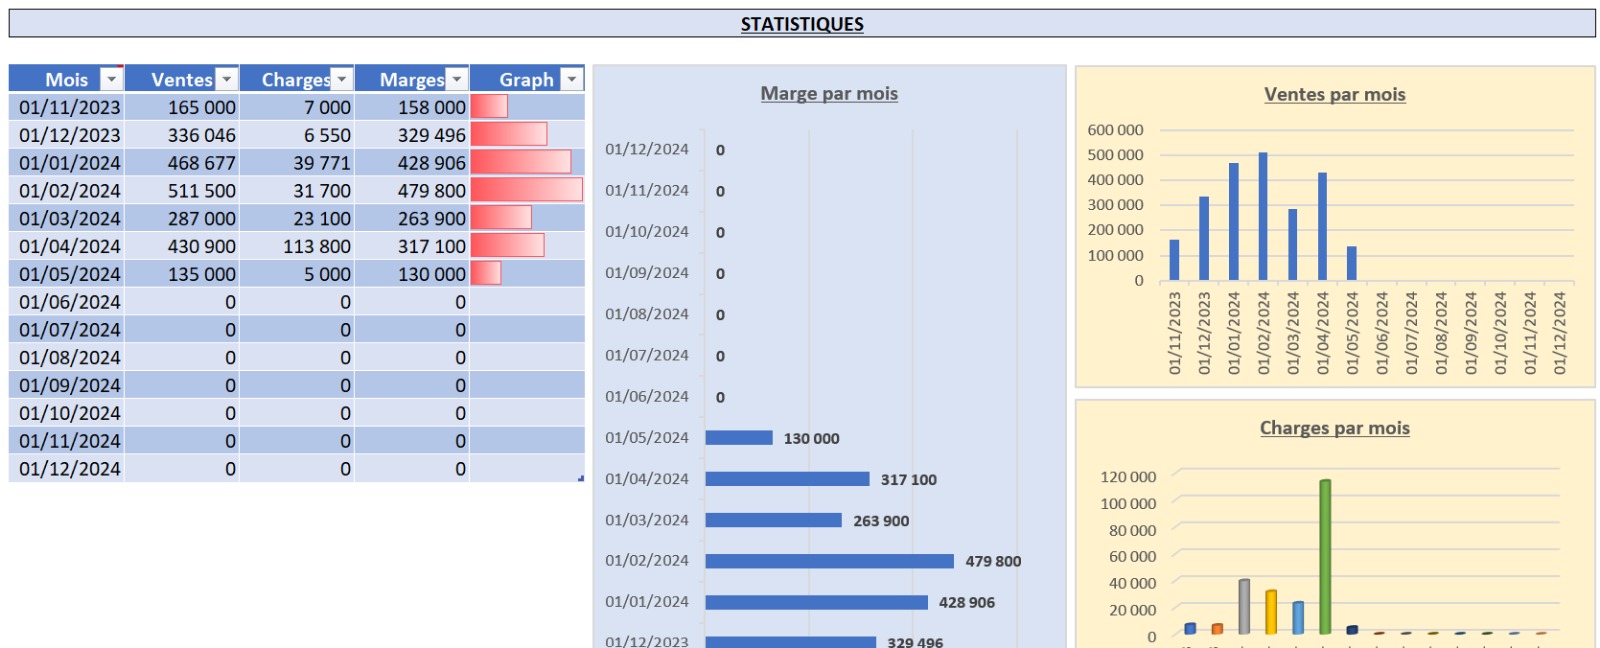Expand the Charges column filter arrow
This screenshot has height=648, width=1600.
tap(342, 79)
